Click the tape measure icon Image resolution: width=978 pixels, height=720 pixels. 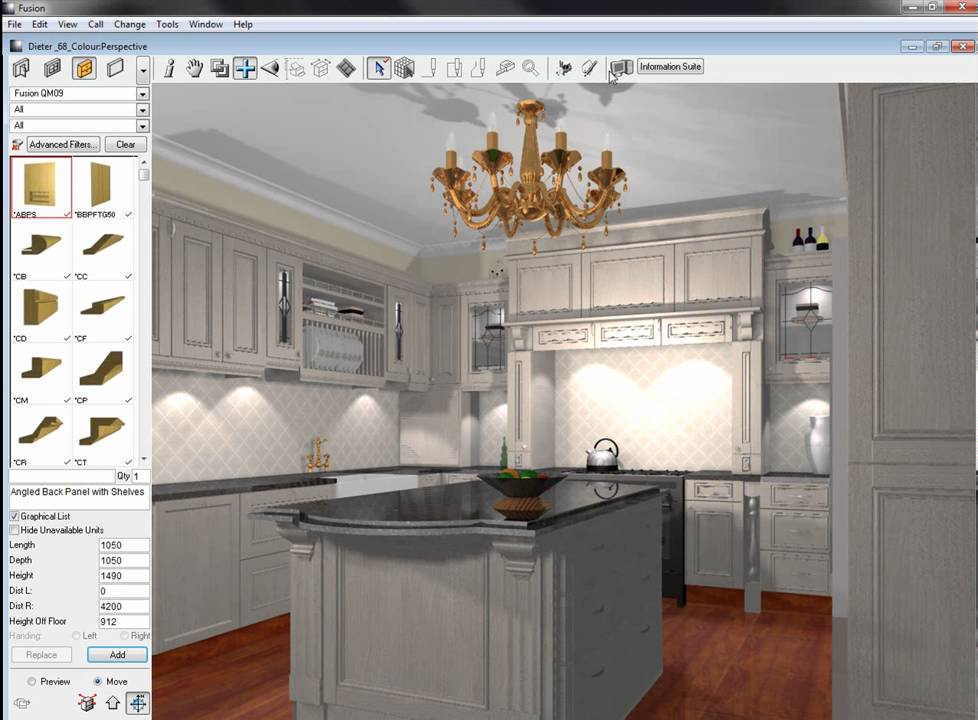pos(505,68)
